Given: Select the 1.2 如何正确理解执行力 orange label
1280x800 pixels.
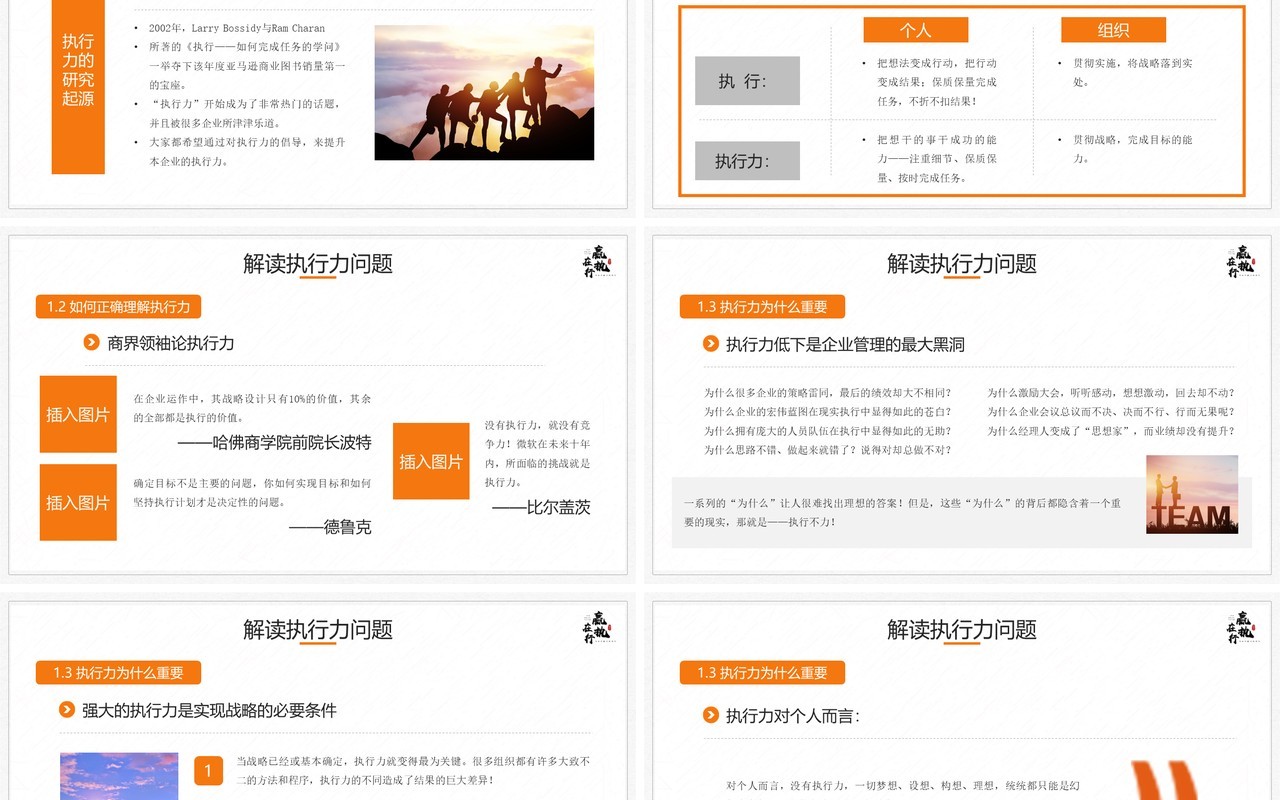Looking at the screenshot, I should [118, 306].
